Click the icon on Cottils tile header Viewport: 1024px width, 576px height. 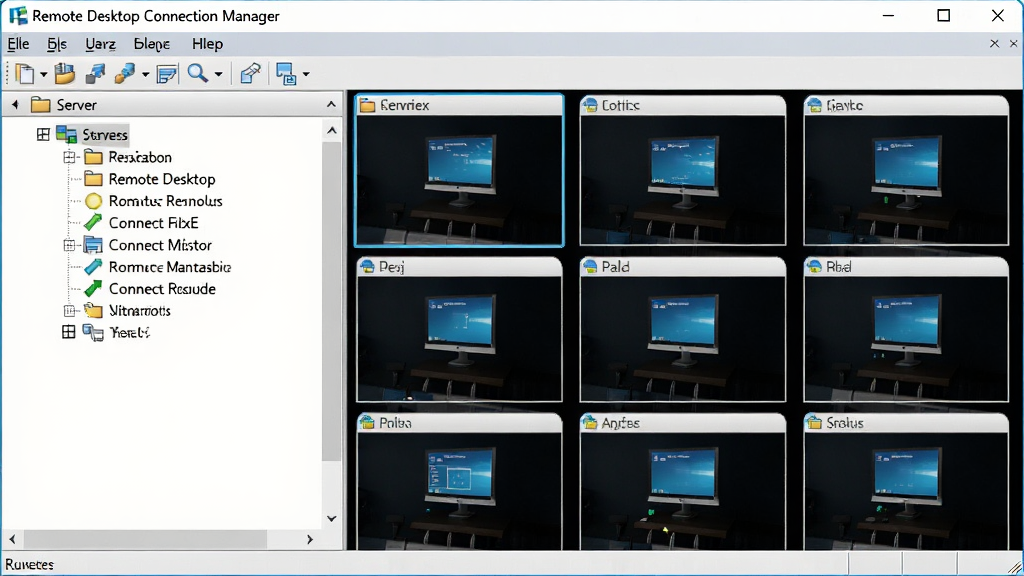590,105
